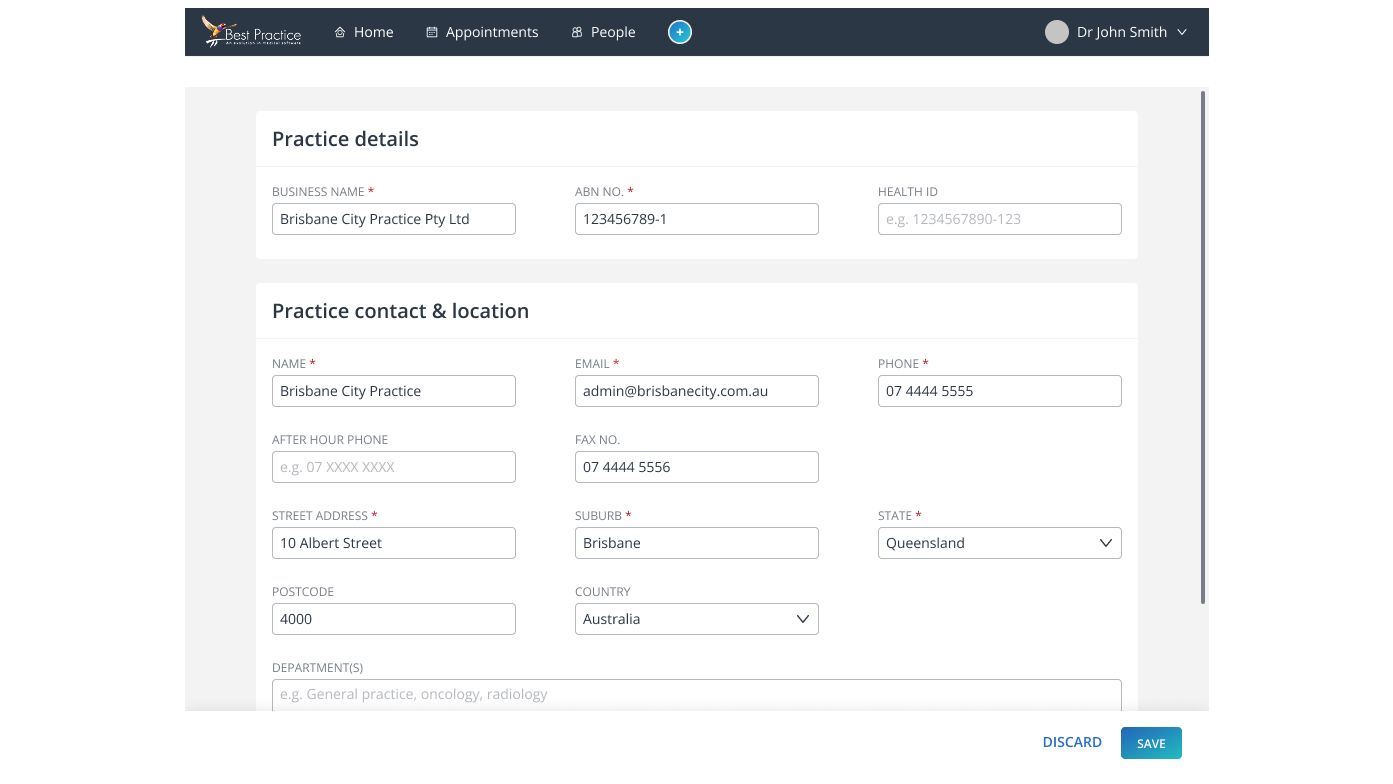1393x784 pixels.
Task: Click the vertical scrollbar thumb
Action: pyautogui.click(x=1203, y=347)
